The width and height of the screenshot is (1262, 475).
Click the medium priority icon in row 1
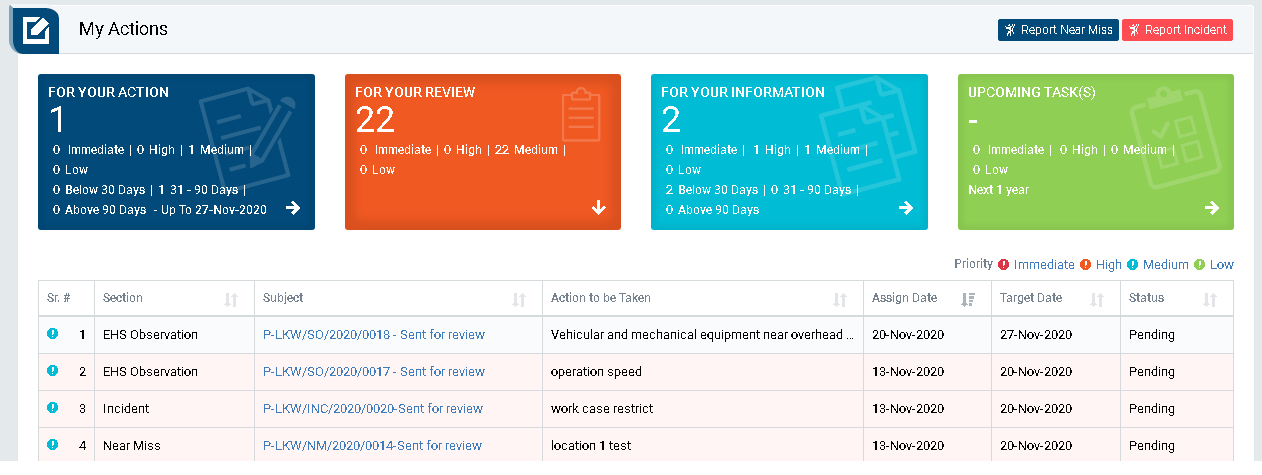pos(53,335)
